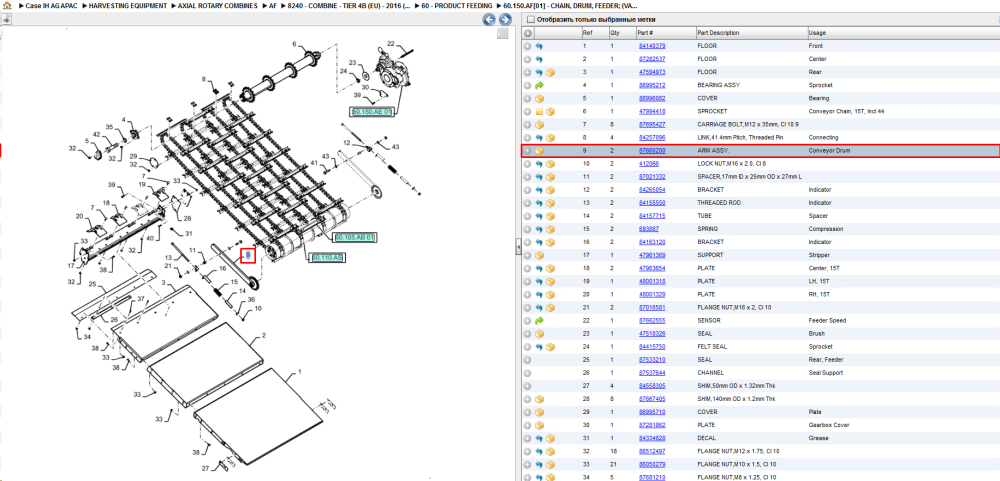Click the note icon on the SPROCKET row

coord(539,112)
